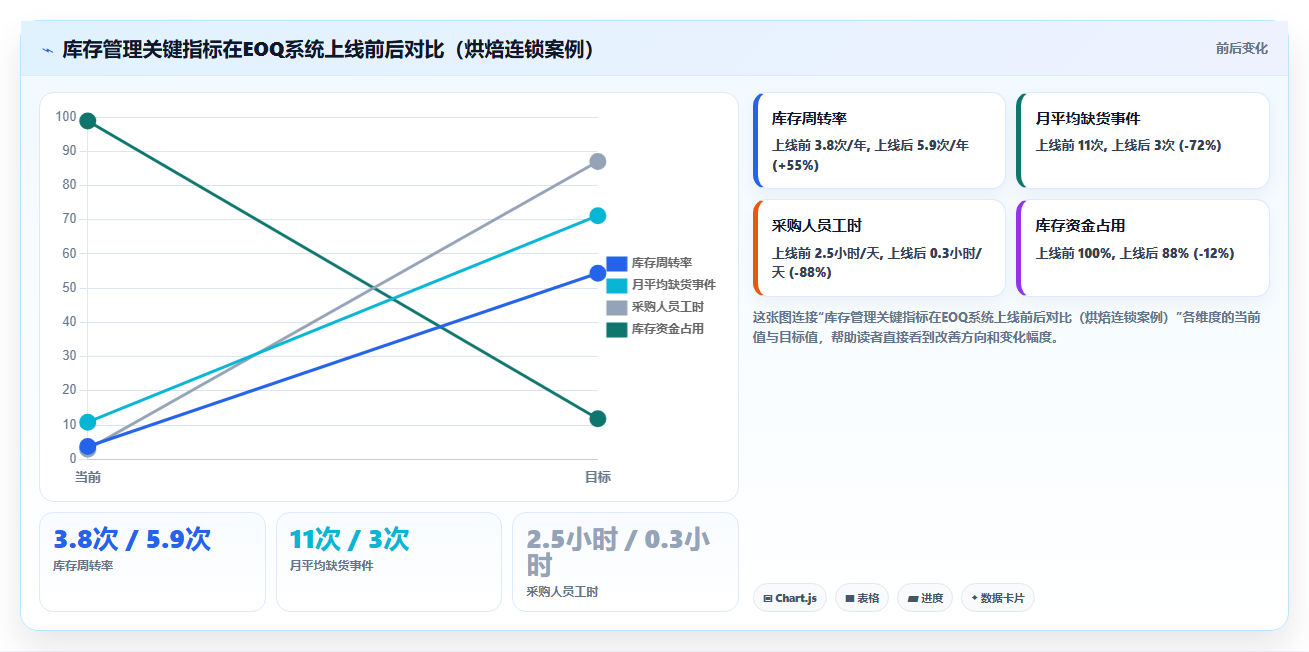Select the 月平均缺货事件 data point at 当前
The height and width of the screenshot is (652, 1309).
pos(88,422)
